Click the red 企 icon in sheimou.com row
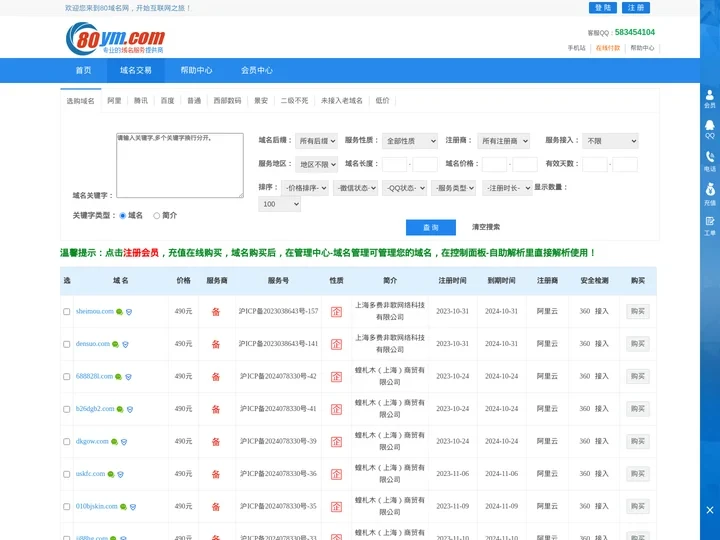This screenshot has width=720, height=540. (x=336, y=312)
